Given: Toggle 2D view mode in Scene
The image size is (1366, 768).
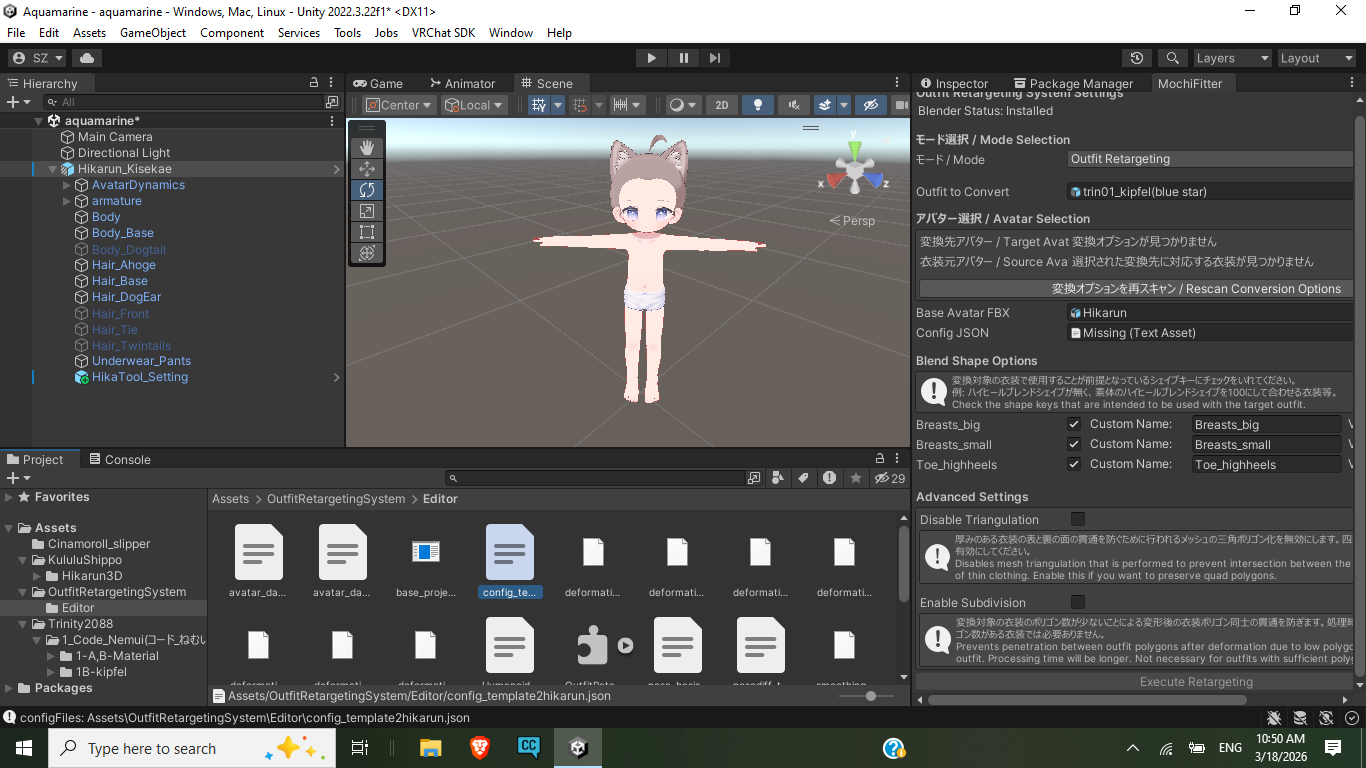Looking at the screenshot, I should point(721,105).
